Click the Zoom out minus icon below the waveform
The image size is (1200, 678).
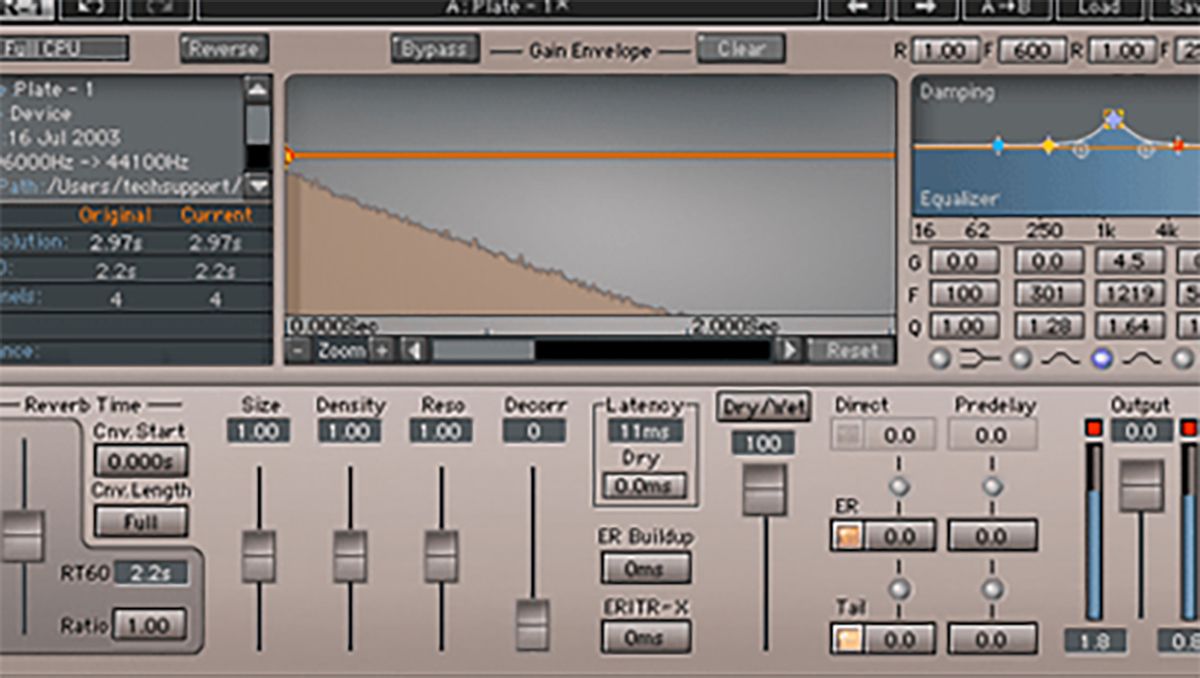coord(297,350)
